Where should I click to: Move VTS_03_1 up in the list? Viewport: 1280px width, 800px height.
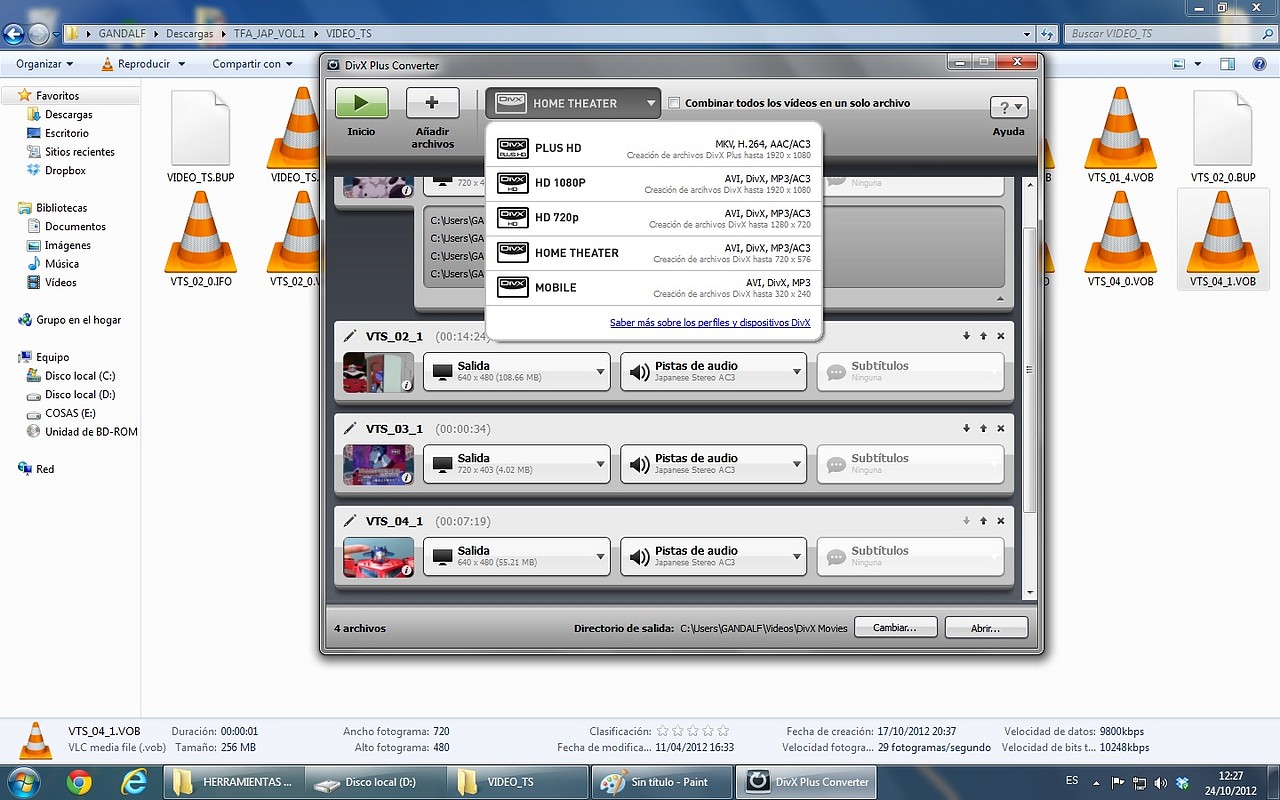[983, 428]
